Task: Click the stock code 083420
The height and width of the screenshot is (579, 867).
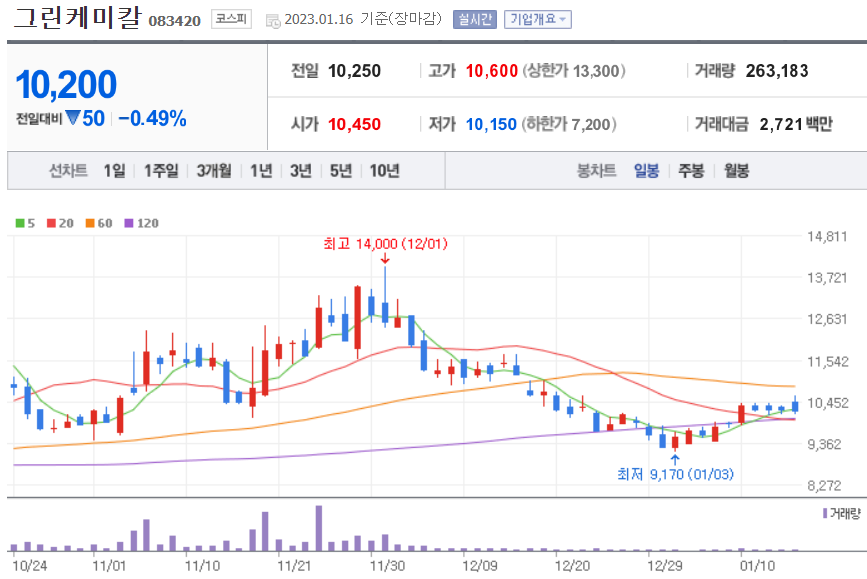Action: (x=175, y=21)
